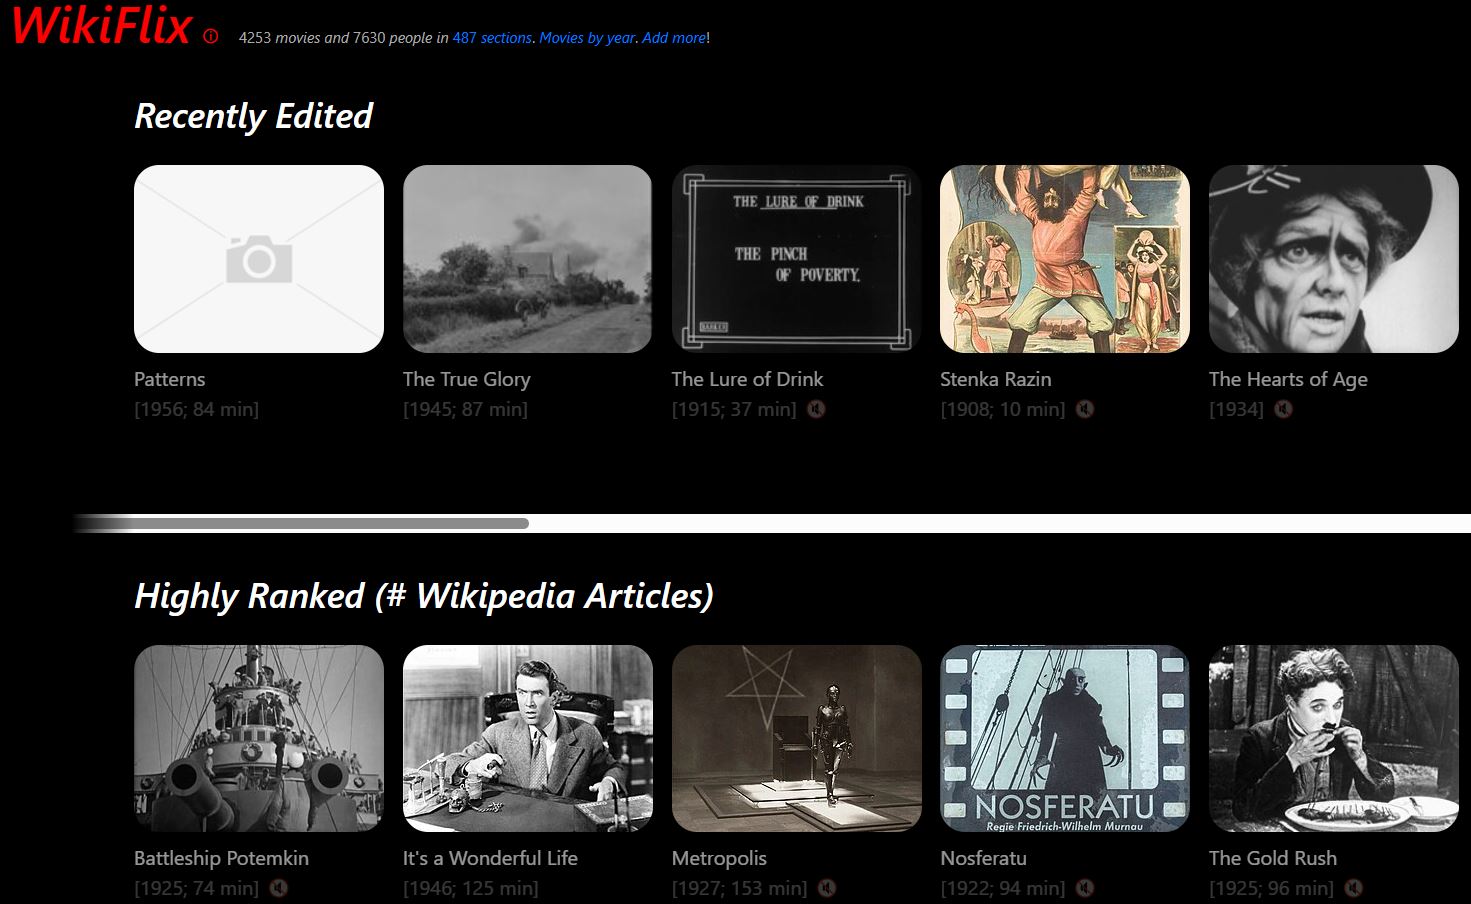Click the Gold Rush poster thumbnail

[x=1333, y=738]
